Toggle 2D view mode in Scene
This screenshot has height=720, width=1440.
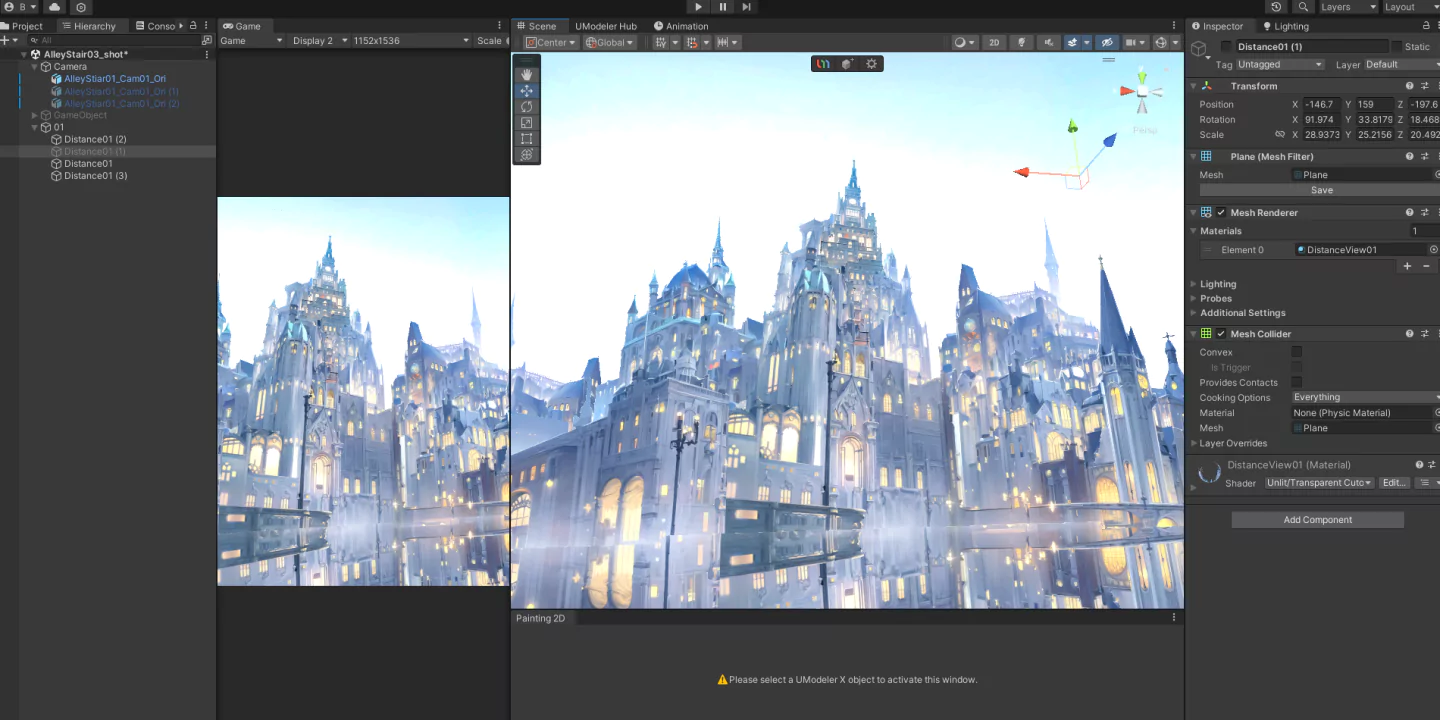(993, 42)
